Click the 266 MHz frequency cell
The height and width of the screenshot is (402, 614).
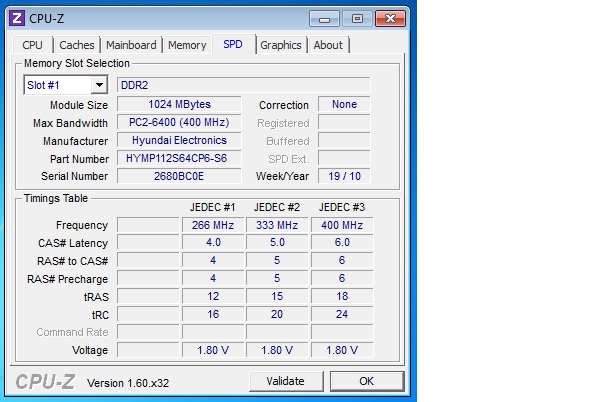(213, 225)
